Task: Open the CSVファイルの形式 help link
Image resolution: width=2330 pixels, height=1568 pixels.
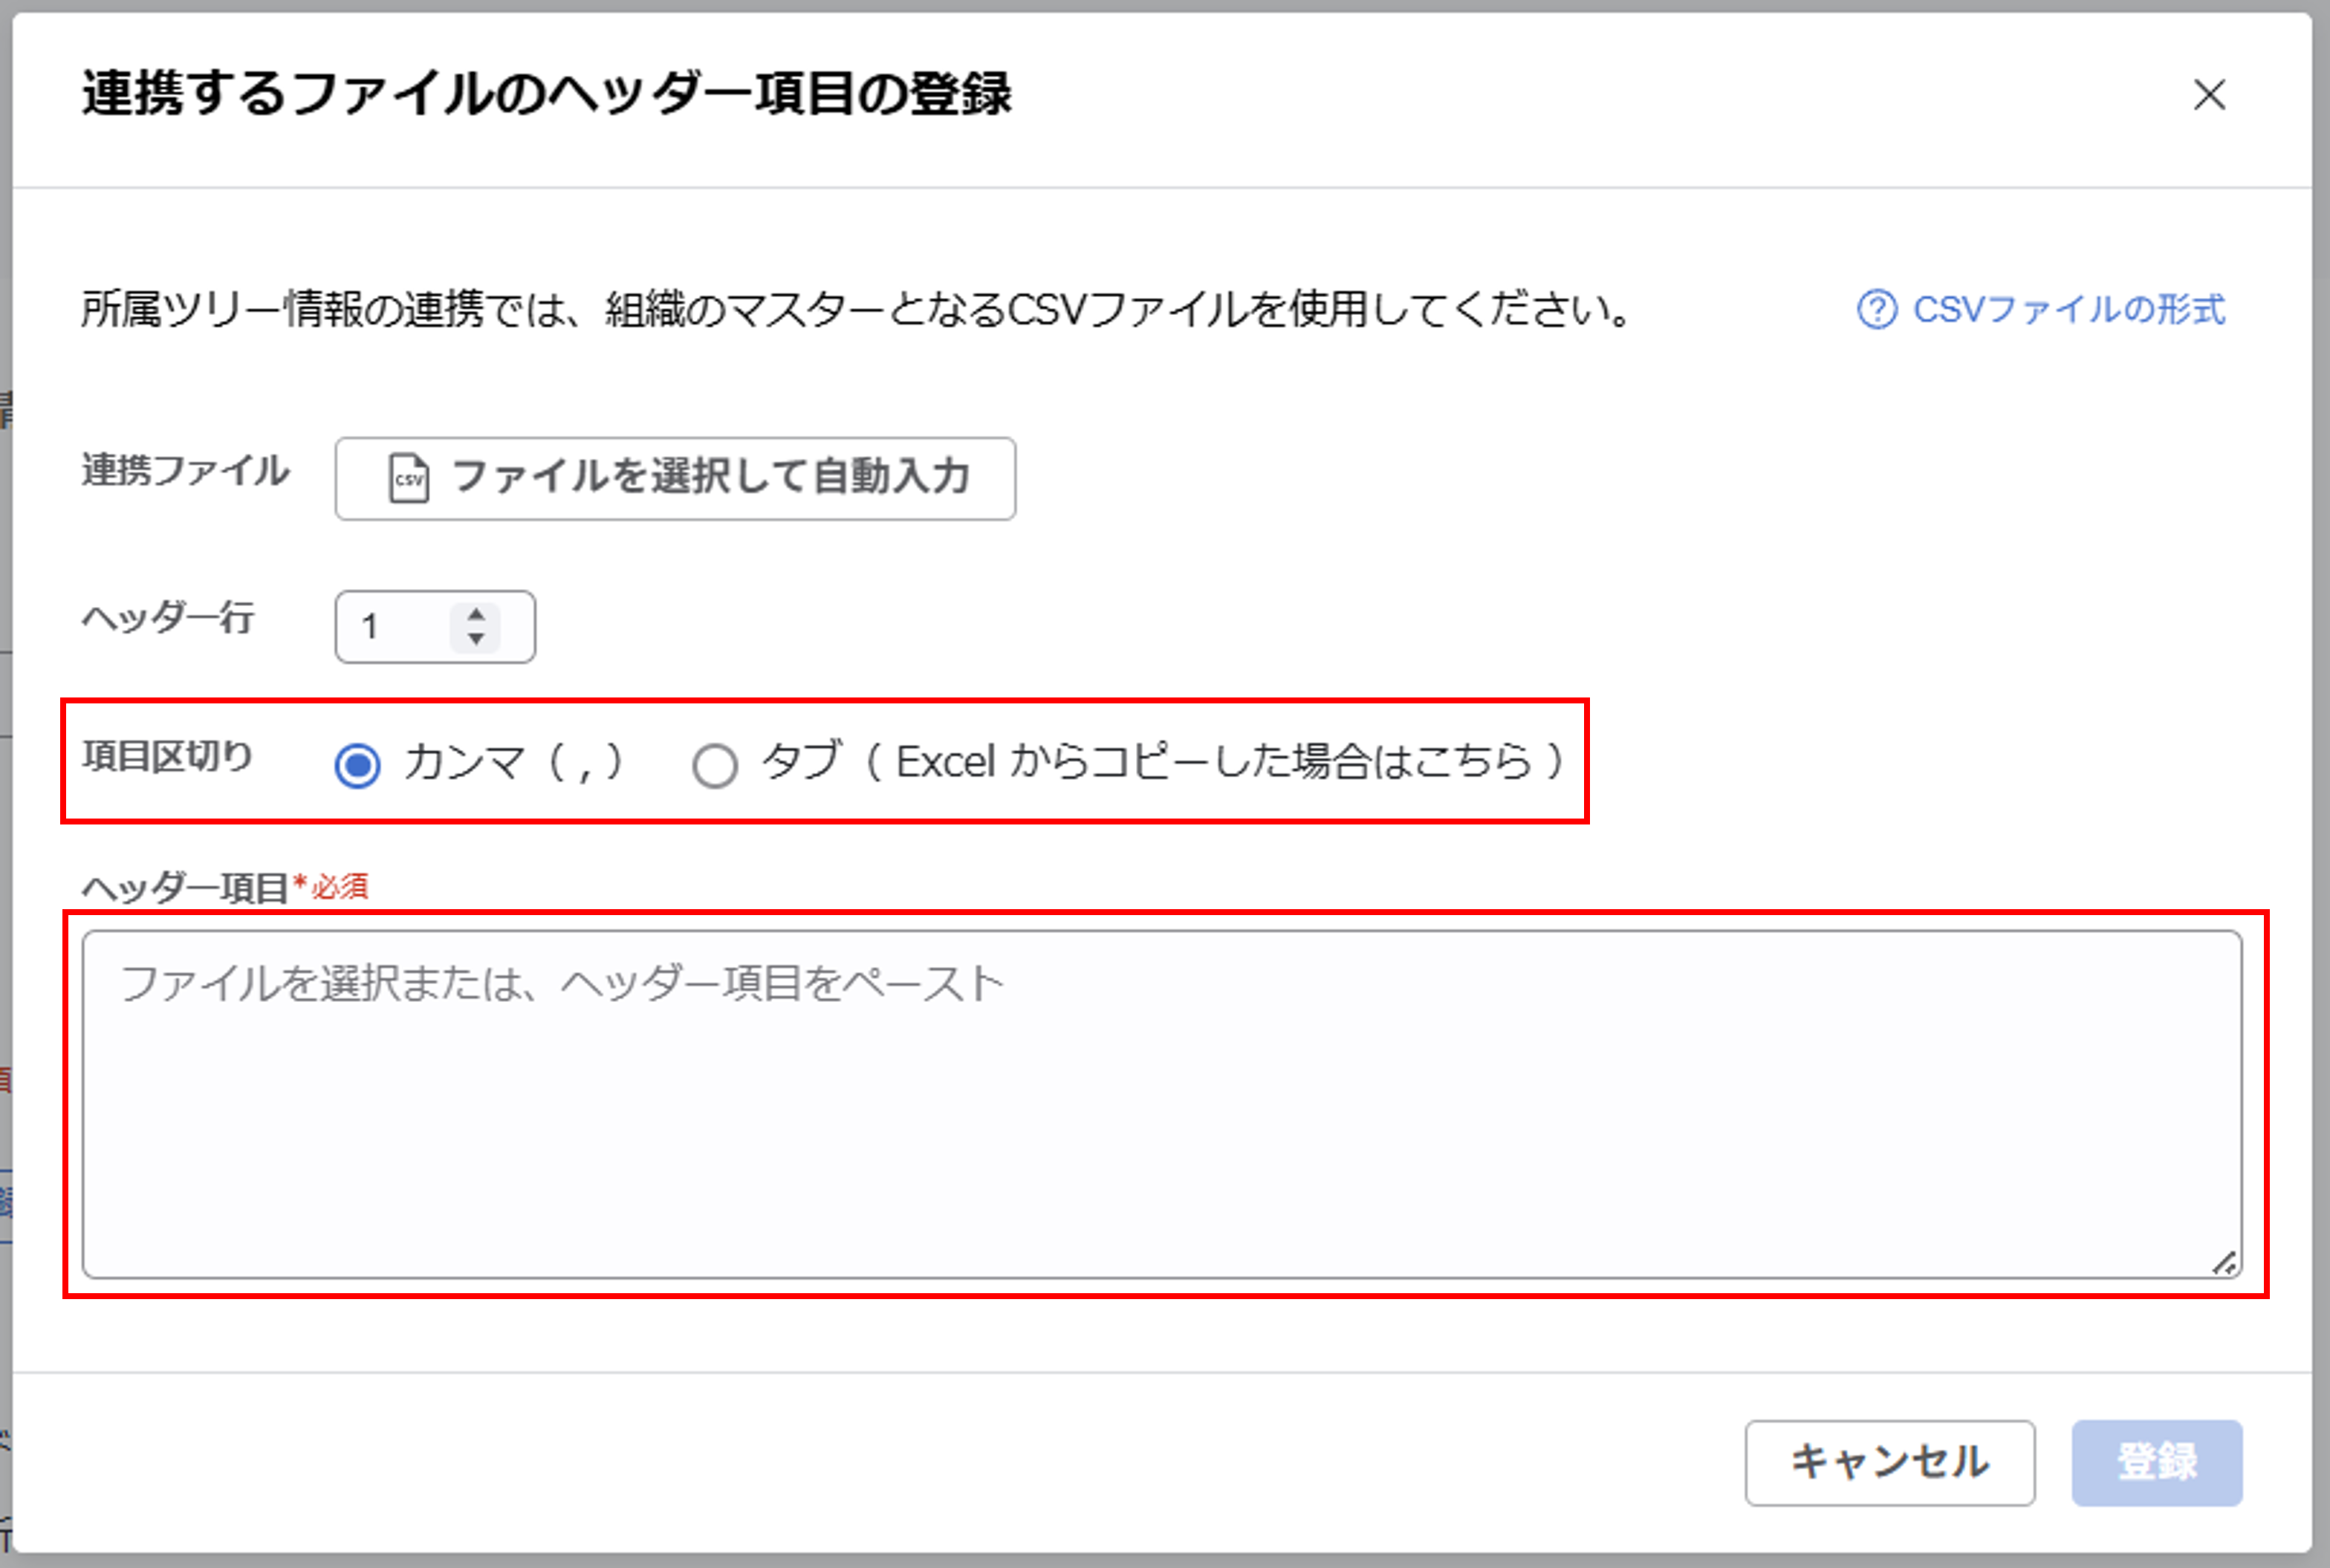Action: tap(2069, 309)
